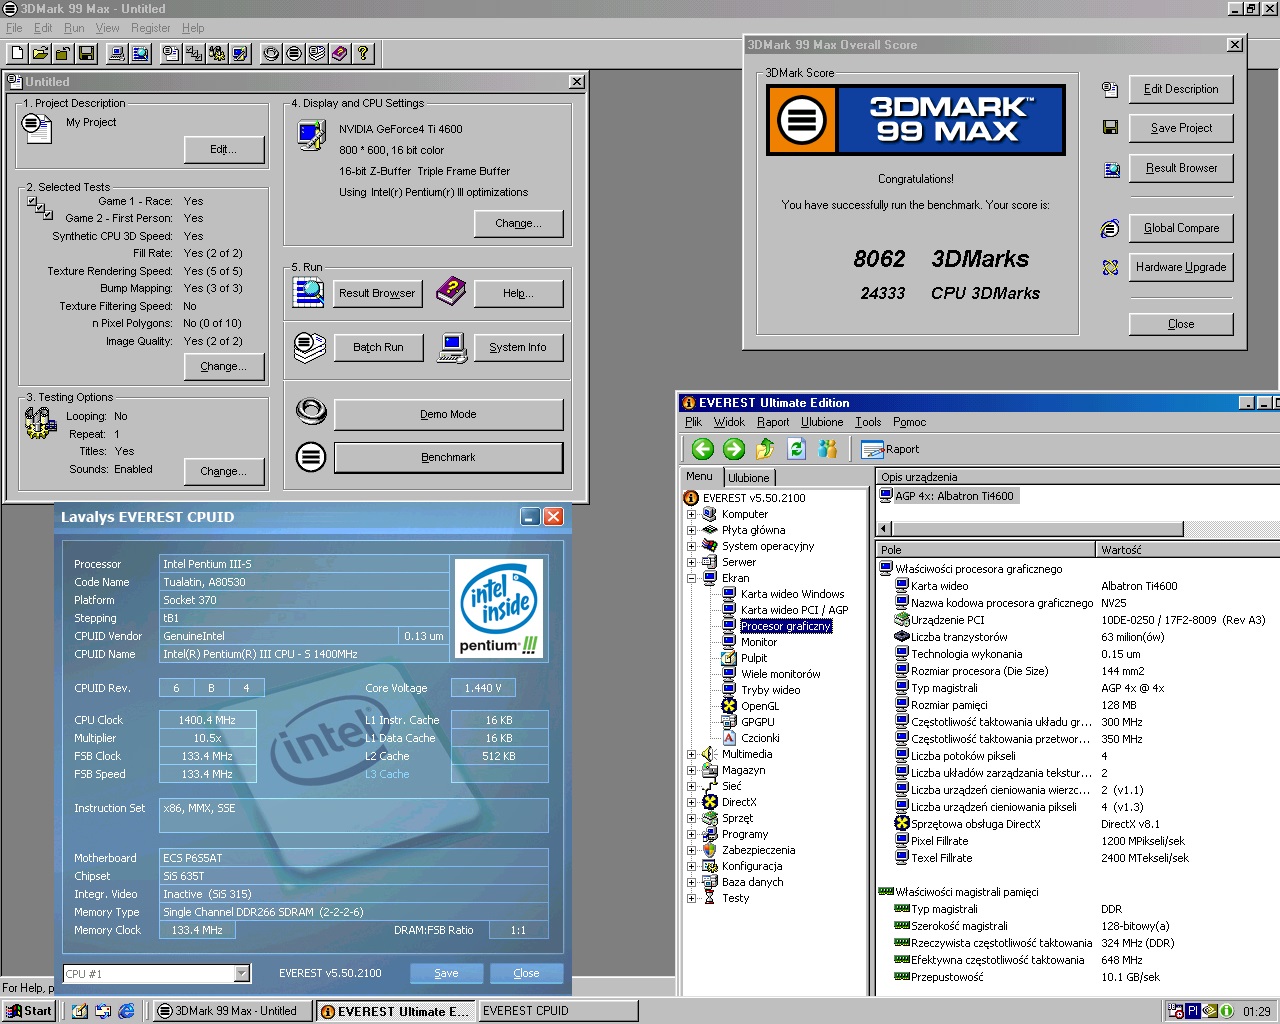This screenshot has height=1024, width=1280.
Task: Click the green Forward arrow in EVEREST
Action: click(734, 449)
